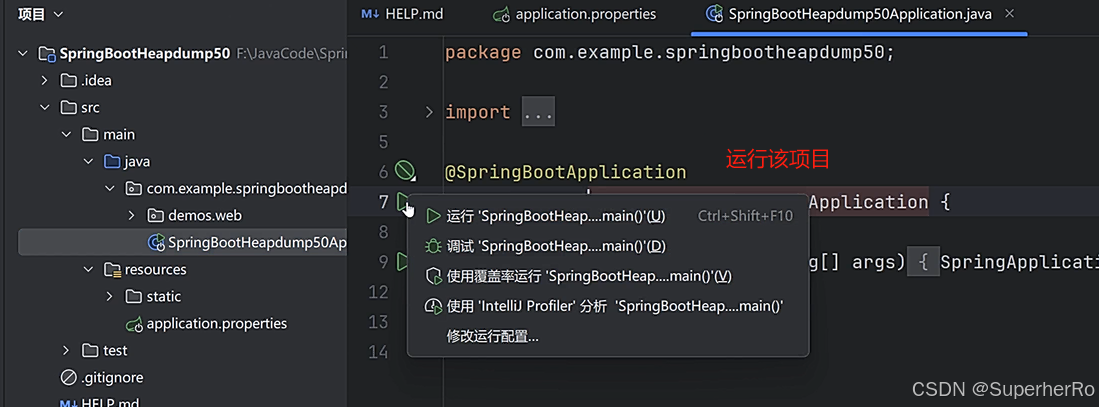Select SpringBootHeapdump50Application class icon in tree
The image size is (1099, 407).
click(156, 242)
